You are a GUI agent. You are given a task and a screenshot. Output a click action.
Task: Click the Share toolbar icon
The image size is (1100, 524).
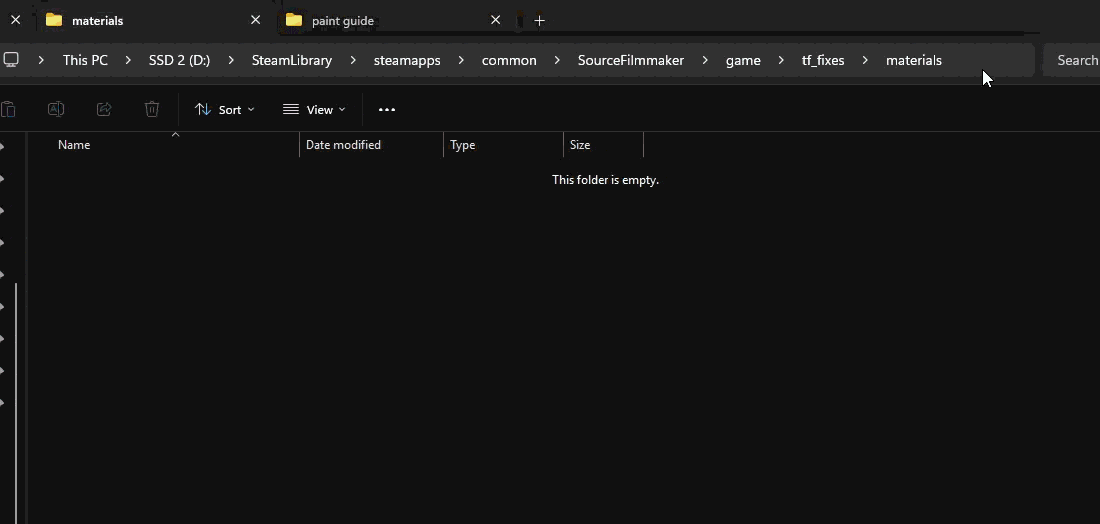coord(104,109)
